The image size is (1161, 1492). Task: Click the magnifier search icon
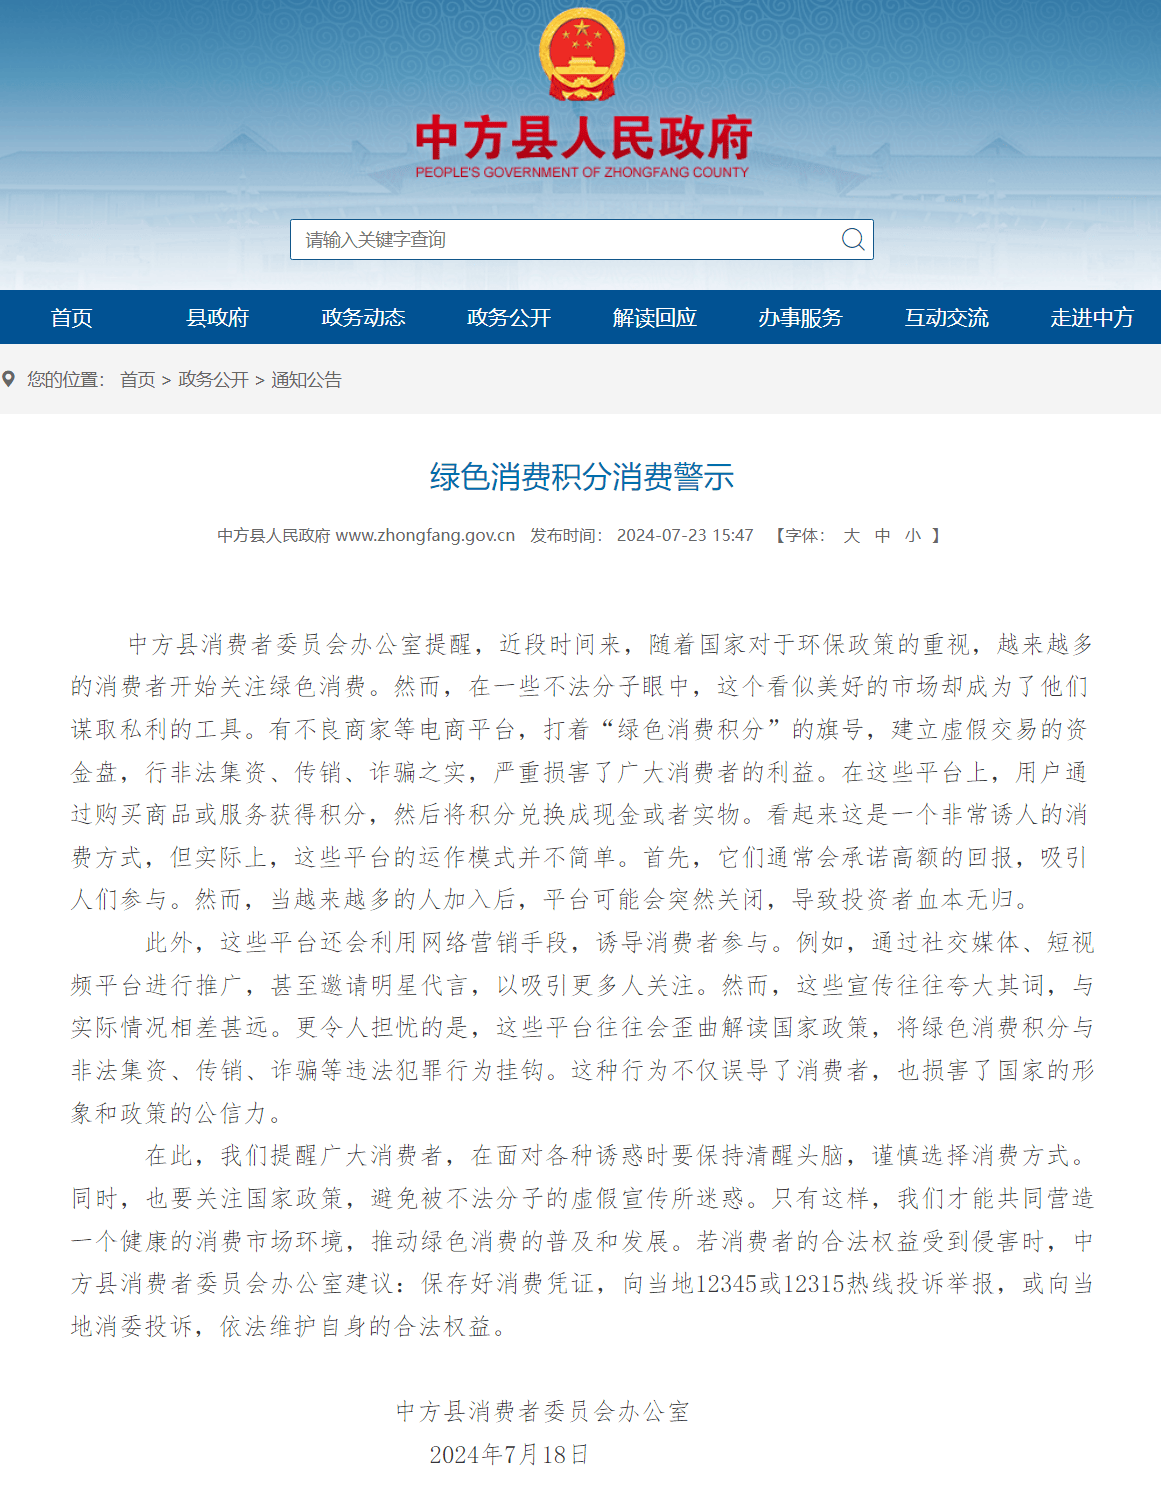(x=852, y=239)
